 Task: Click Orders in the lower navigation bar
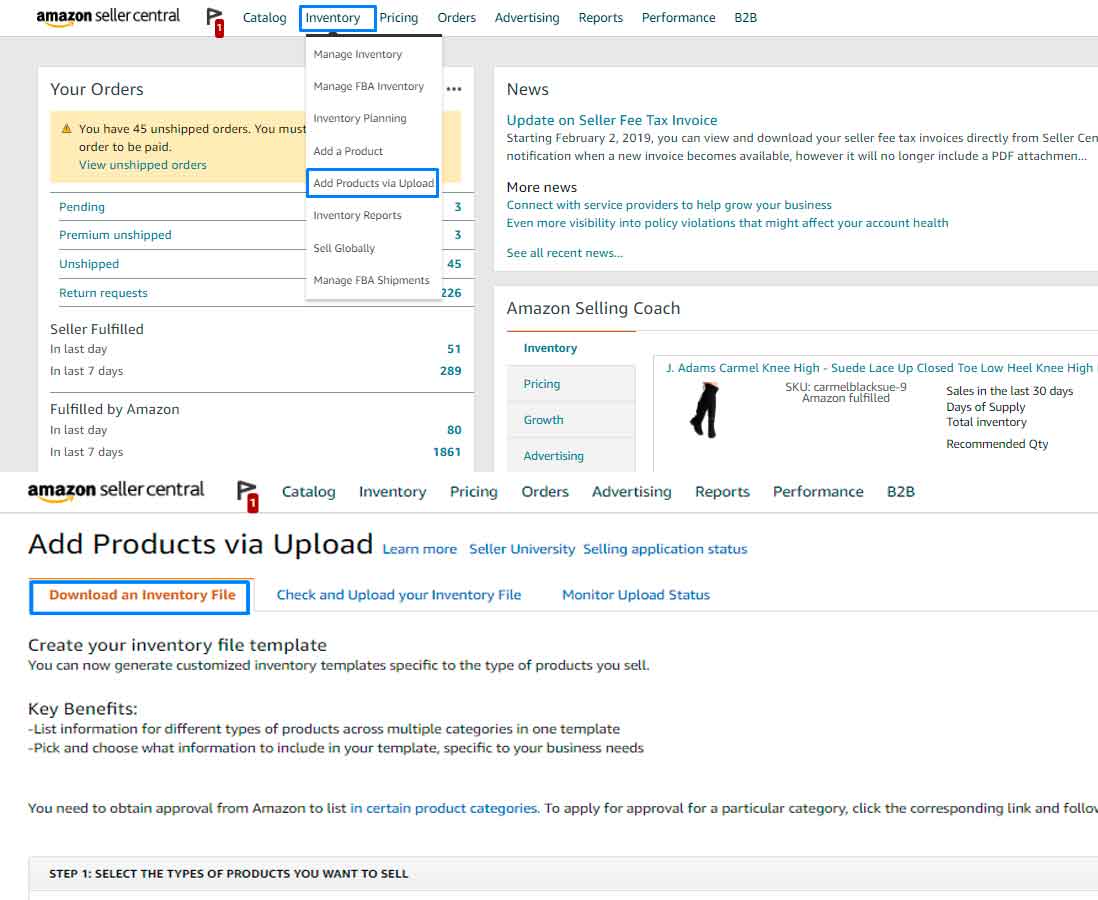[x=545, y=492]
